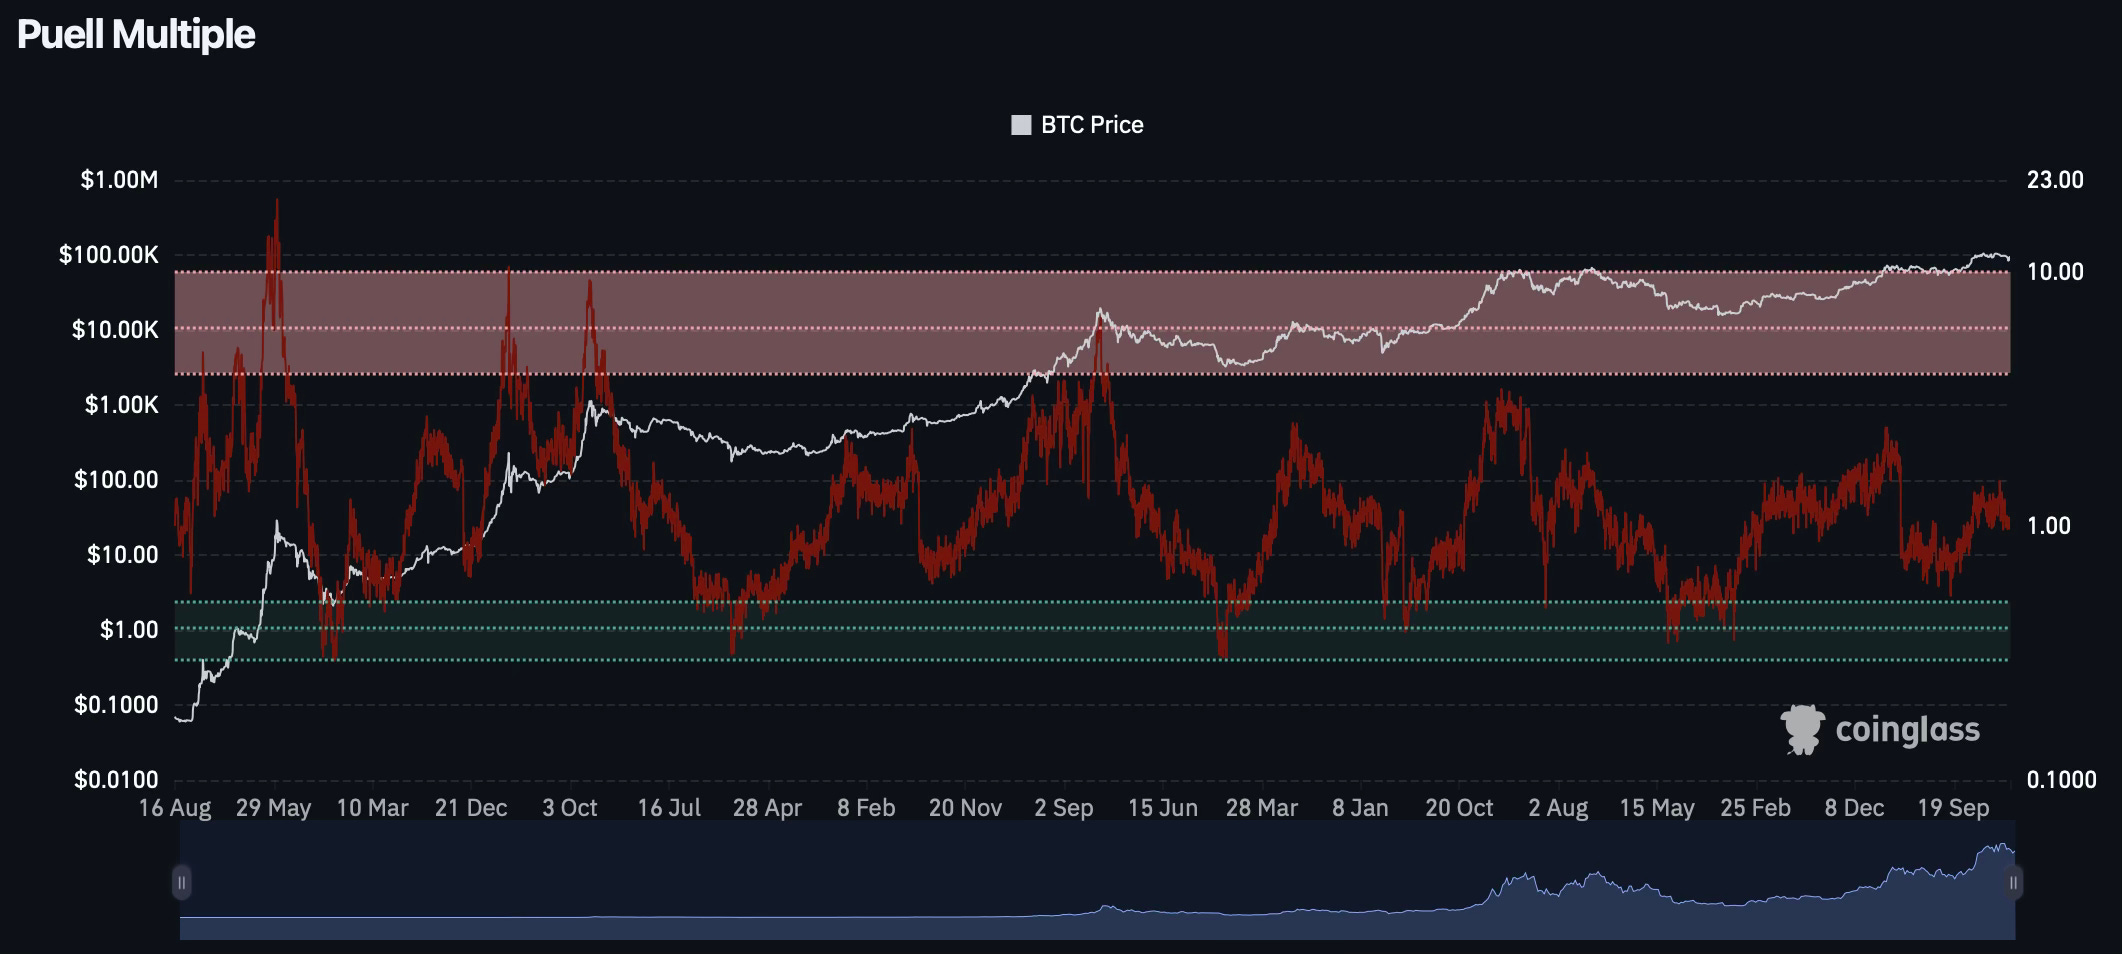Click the $10.00 price axis label
Screen dimensions: 2122x954
pos(122,555)
